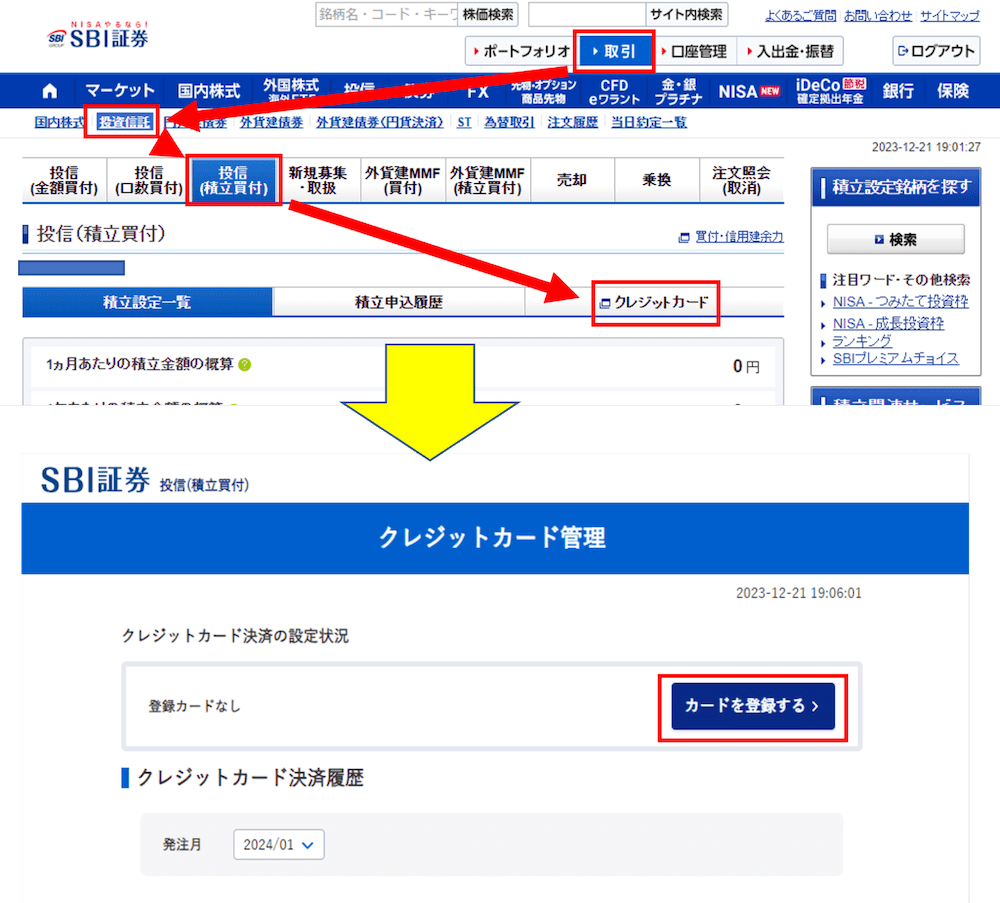This screenshot has height=903, width=1000.
Task: Click the 国内株式 sub-navigation link
Action: point(59,122)
